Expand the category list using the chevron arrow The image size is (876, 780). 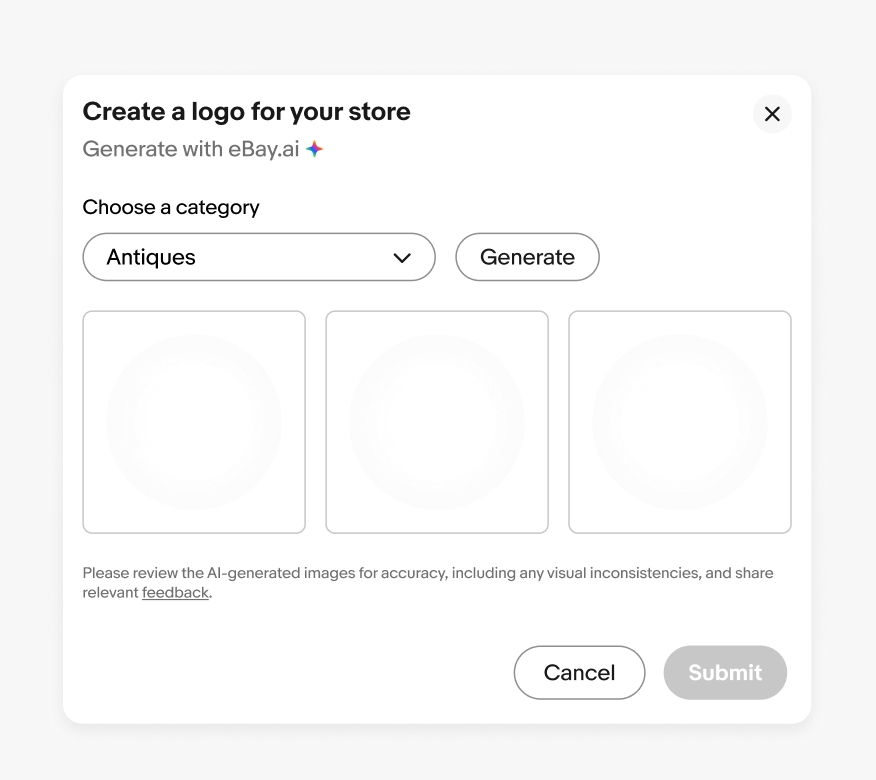point(402,258)
